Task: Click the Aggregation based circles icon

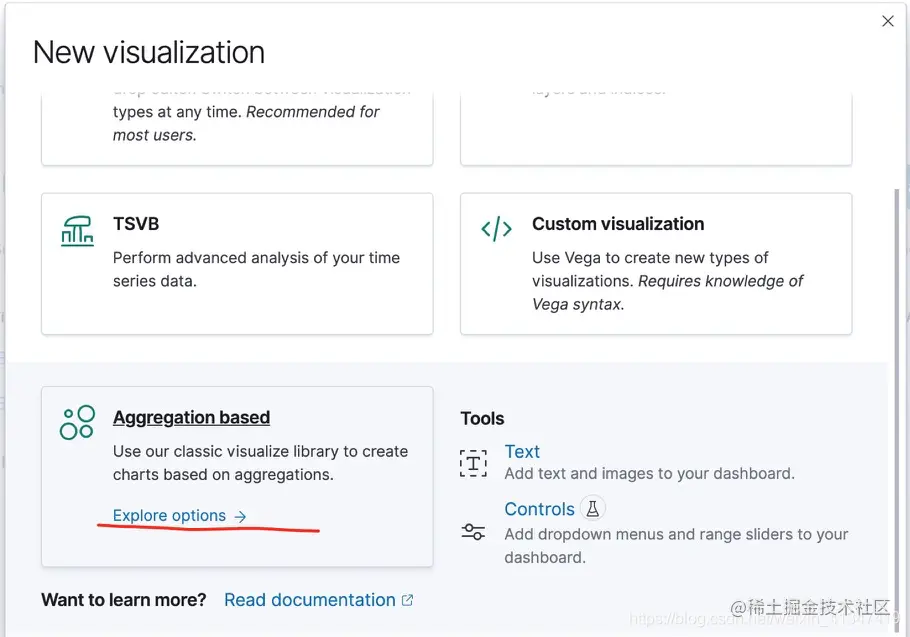Action: (77, 423)
